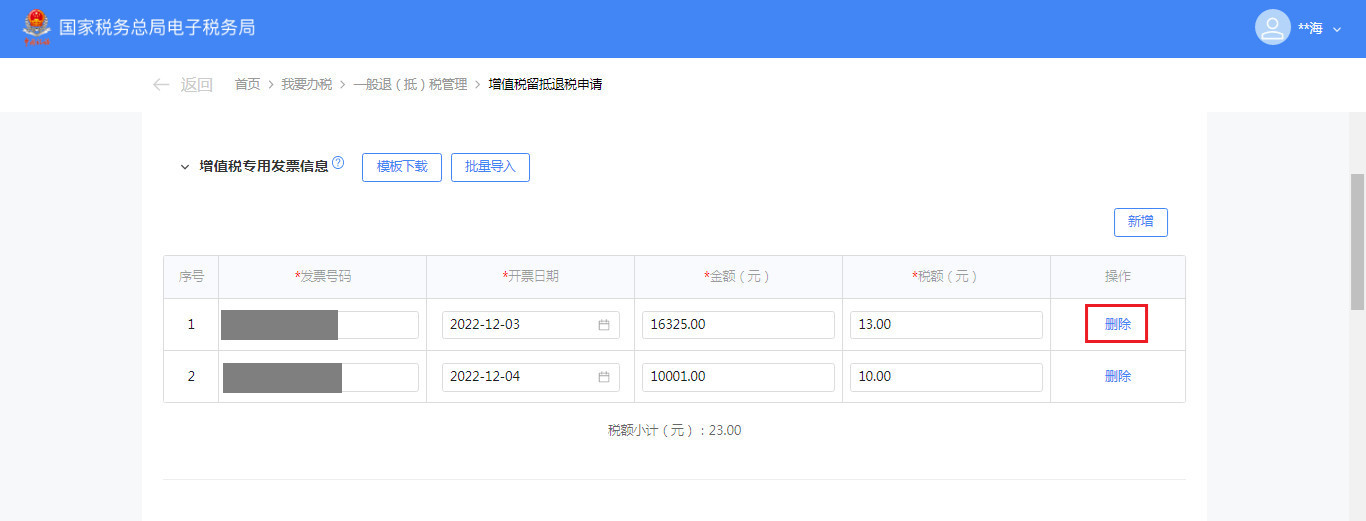Click 新增 to add an invoice row
1366x521 pixels.
click(1140, 222)
